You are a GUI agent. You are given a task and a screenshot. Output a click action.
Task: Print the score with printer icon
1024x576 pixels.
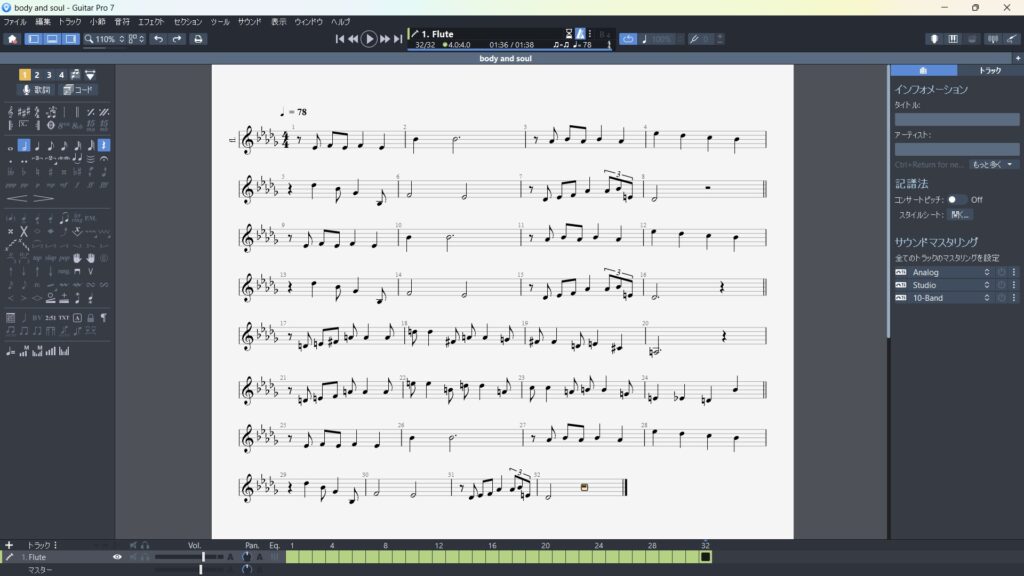point(198,39)
